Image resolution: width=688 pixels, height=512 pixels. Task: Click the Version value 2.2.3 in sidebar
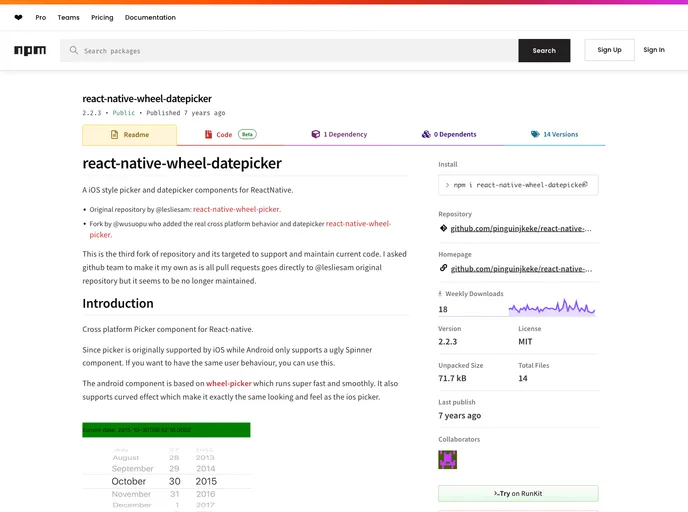pos(448,342)
